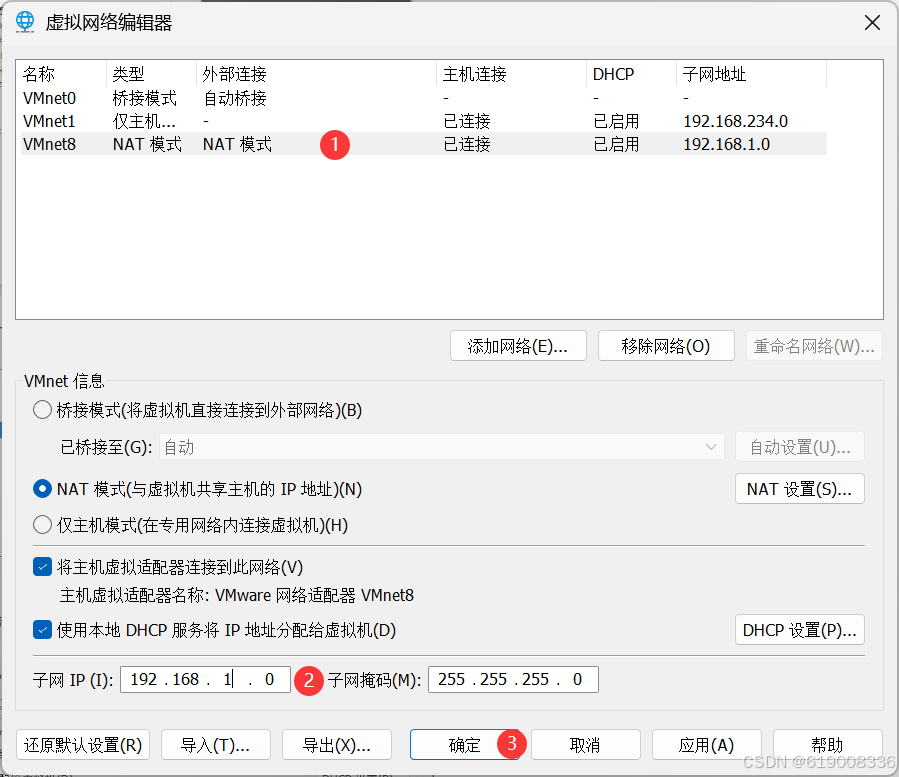Viewport: 899px width, 777px height.
Task: Click 自动桥接 cell in VMnet0 row
Action: click(235, 99)
